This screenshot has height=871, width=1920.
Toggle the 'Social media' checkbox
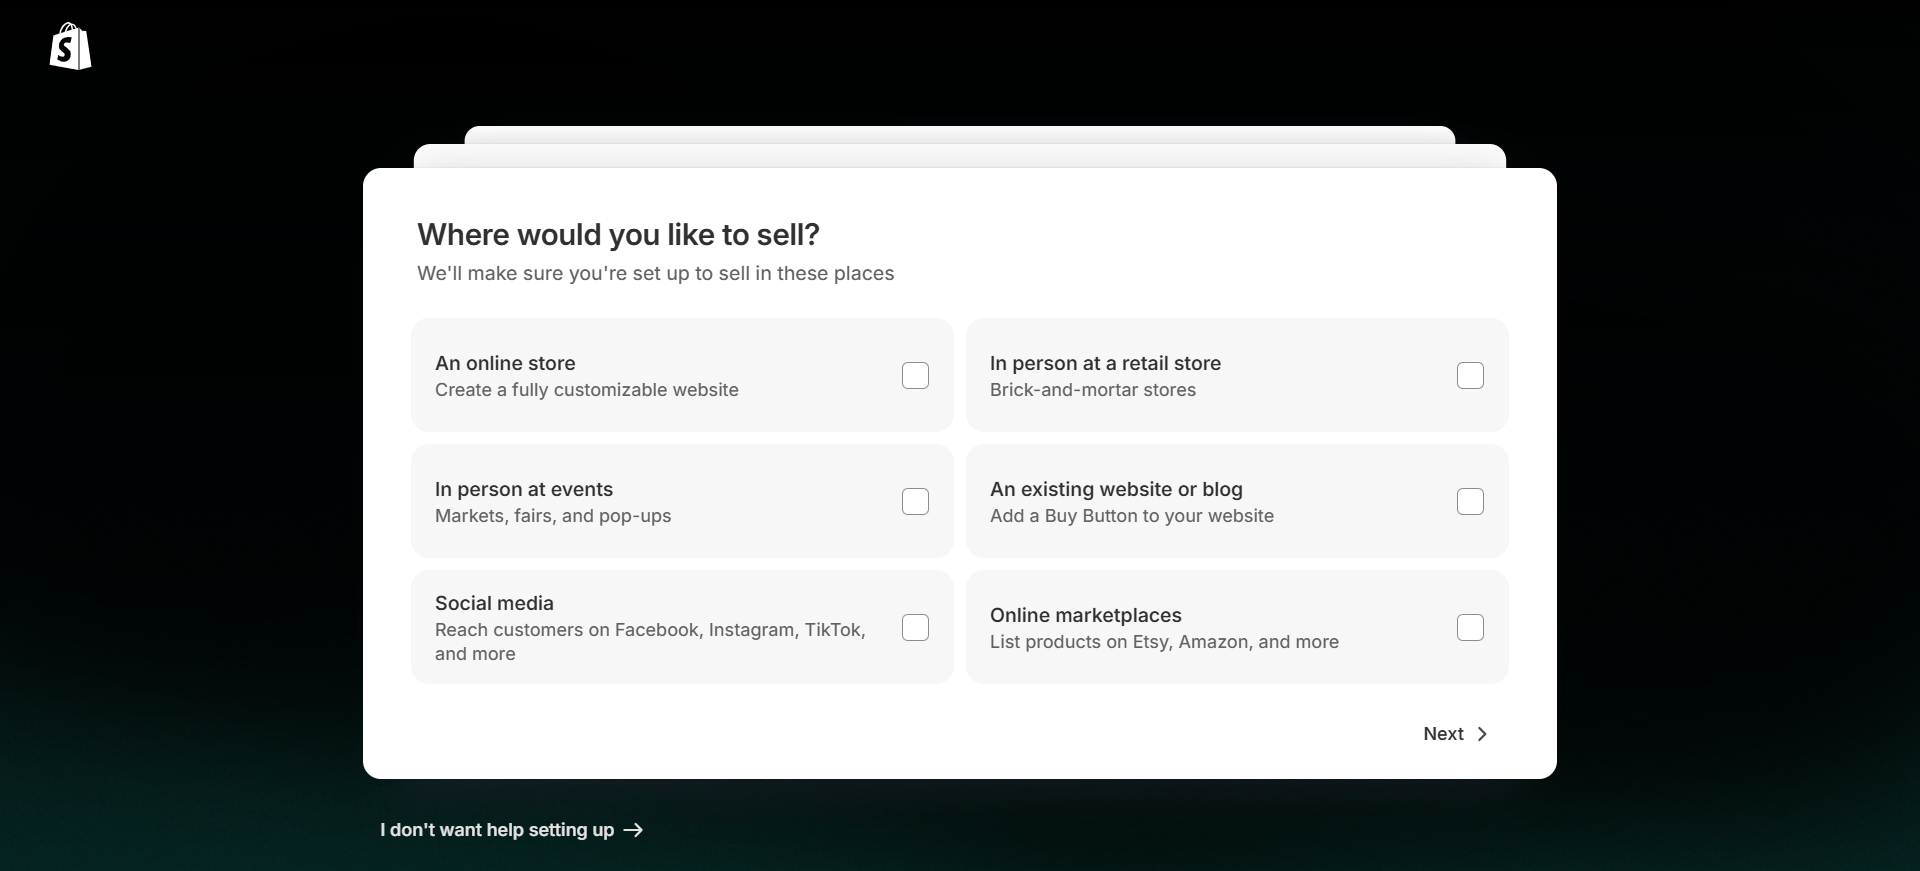click(915, 627)
